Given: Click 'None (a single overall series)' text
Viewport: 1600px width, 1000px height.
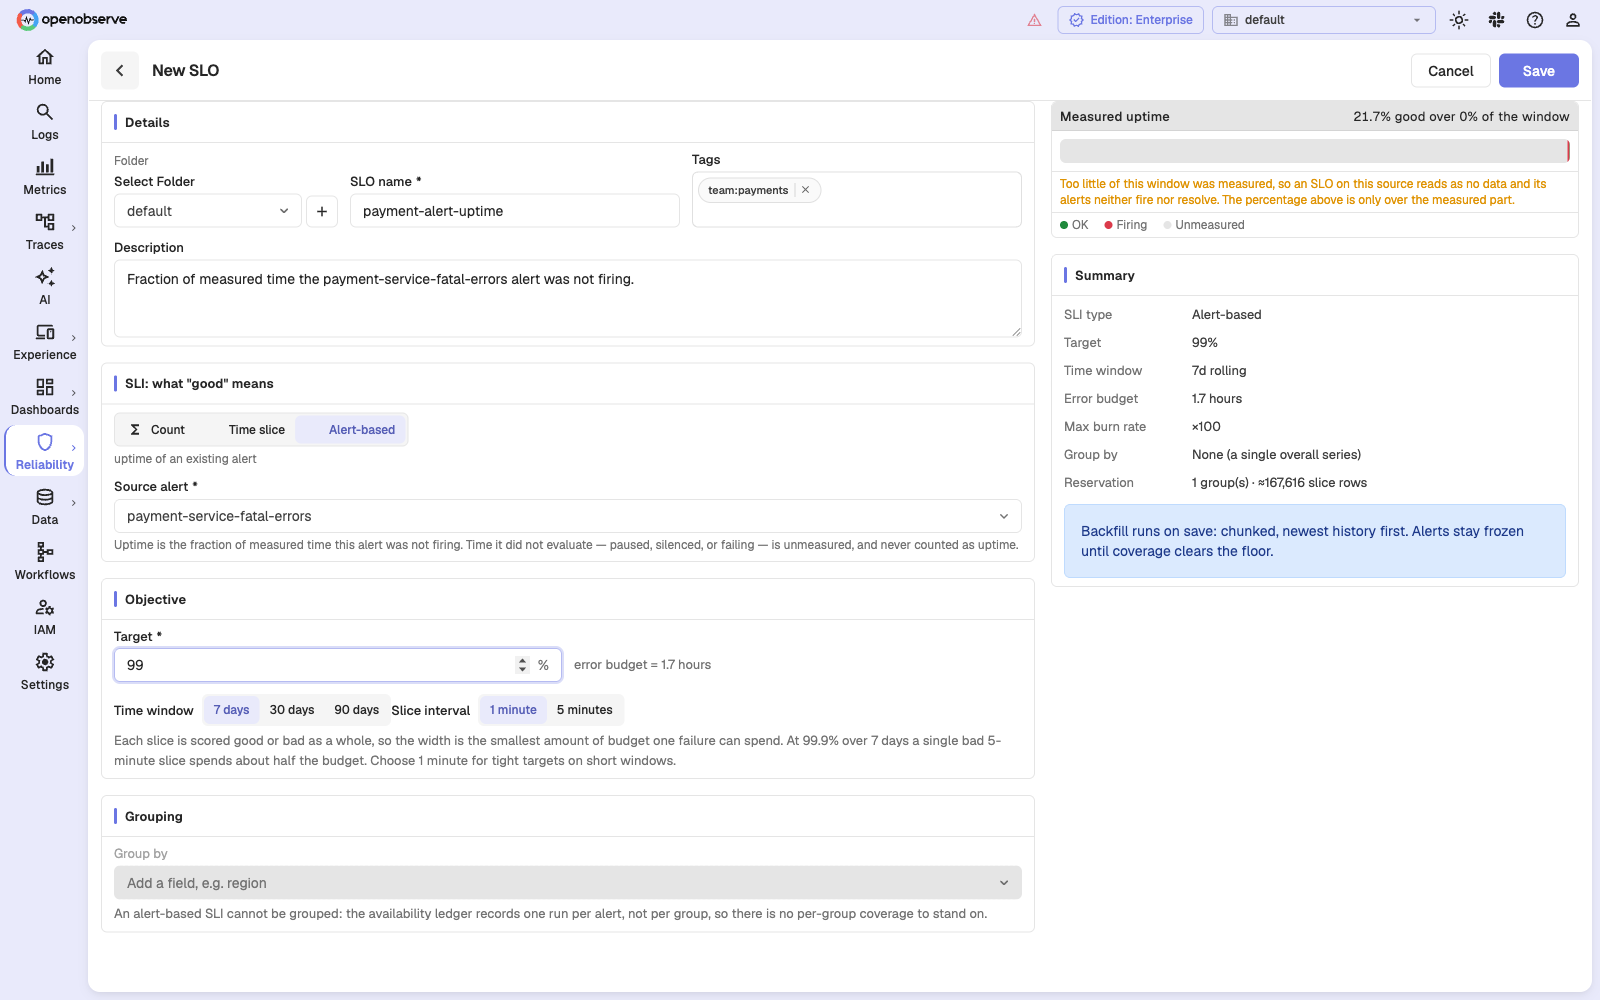Looking at the screenshot, I should click(x=1276, y=455).
